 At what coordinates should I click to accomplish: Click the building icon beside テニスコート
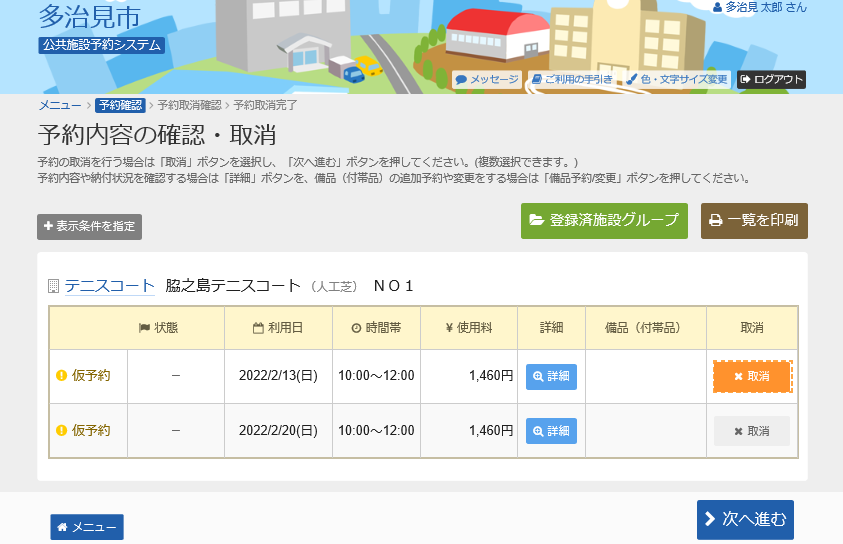tap(53, 286)
